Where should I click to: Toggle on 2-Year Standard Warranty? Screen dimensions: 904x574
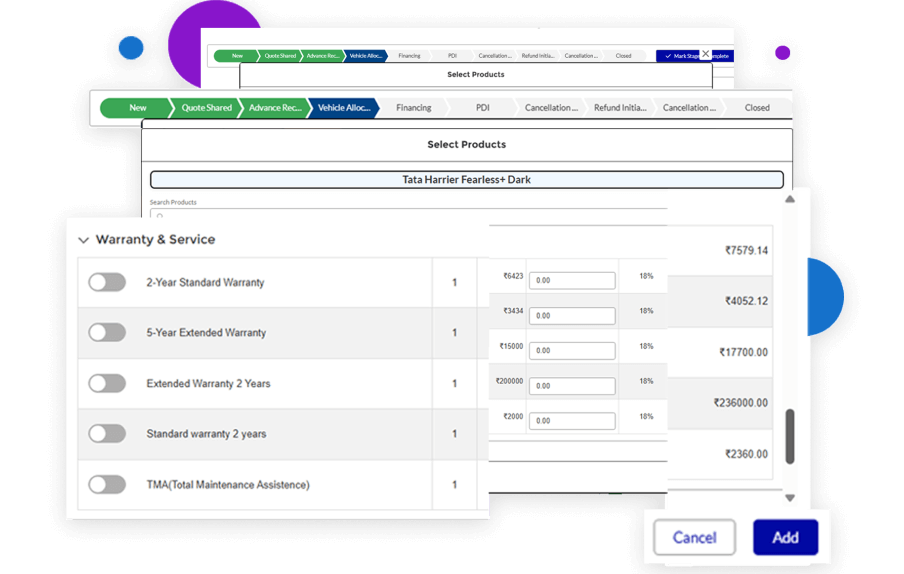pyautogui.click(x=107, y=283)
